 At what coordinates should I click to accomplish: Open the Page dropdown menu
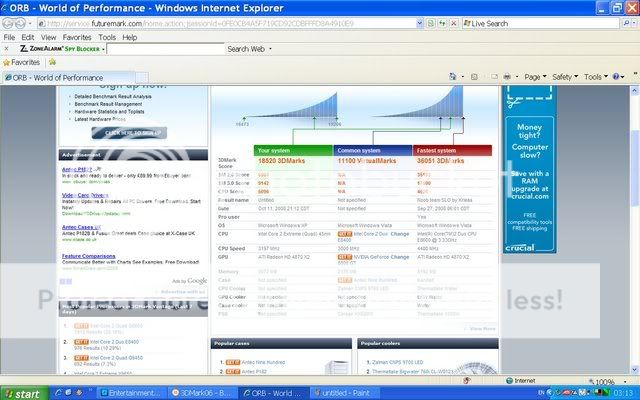pos(535,77)
